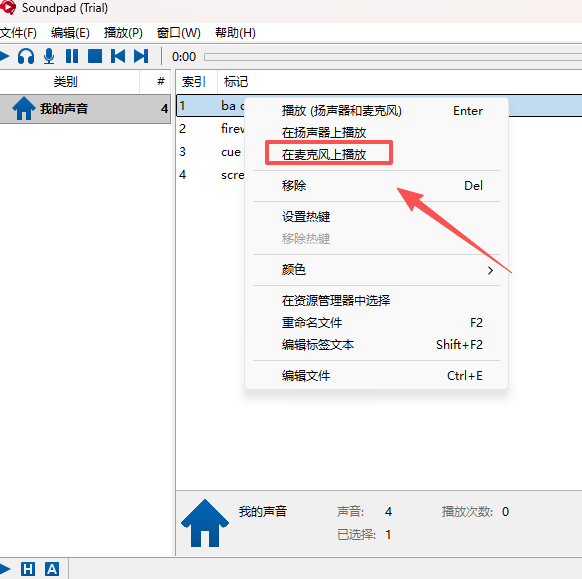Click the playback progress bar
Image resolution: width=582 pixels, height=579 pixels.
pos(393,57)
